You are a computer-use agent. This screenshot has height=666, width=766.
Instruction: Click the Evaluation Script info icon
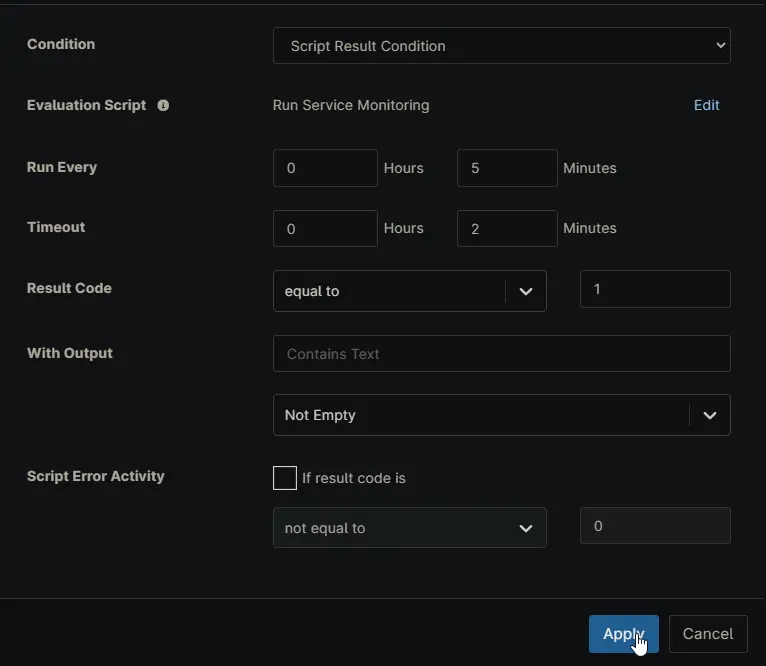(x=163, y=105)
